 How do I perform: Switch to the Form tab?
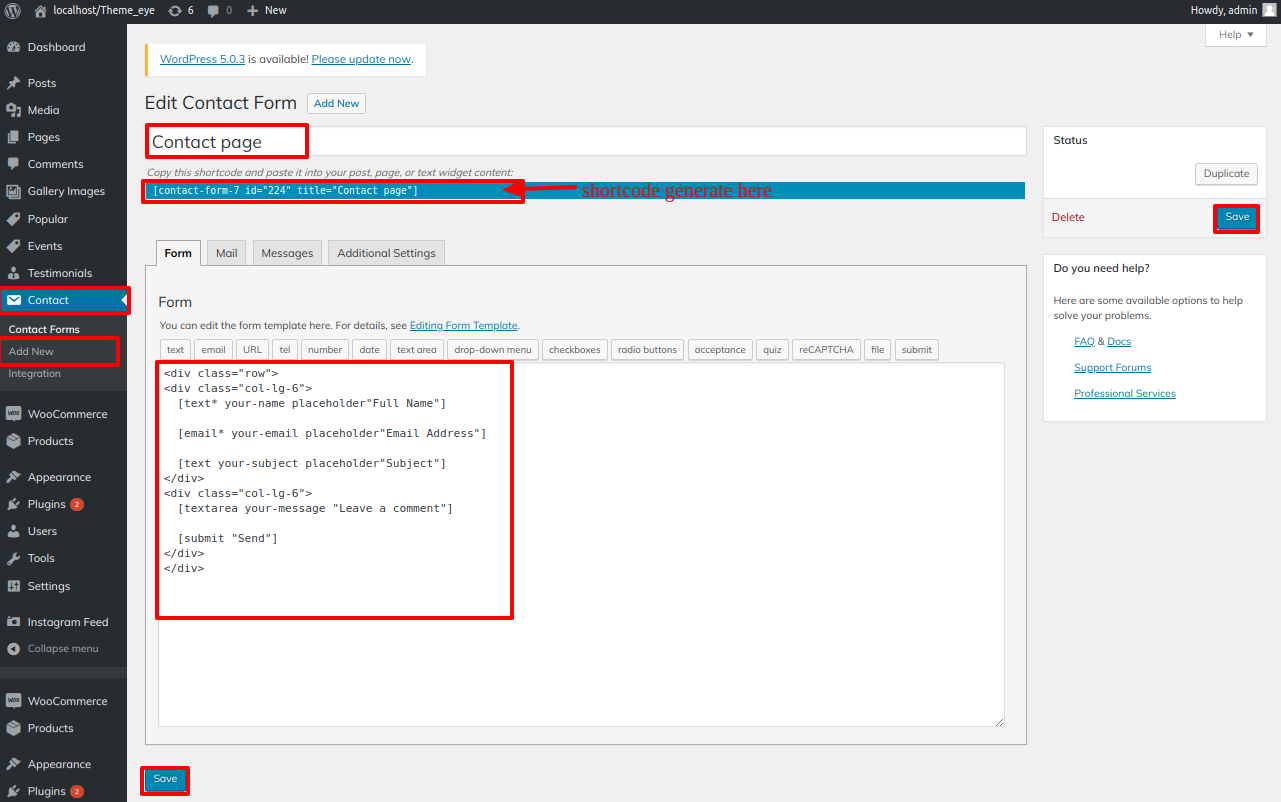point(178,253)
